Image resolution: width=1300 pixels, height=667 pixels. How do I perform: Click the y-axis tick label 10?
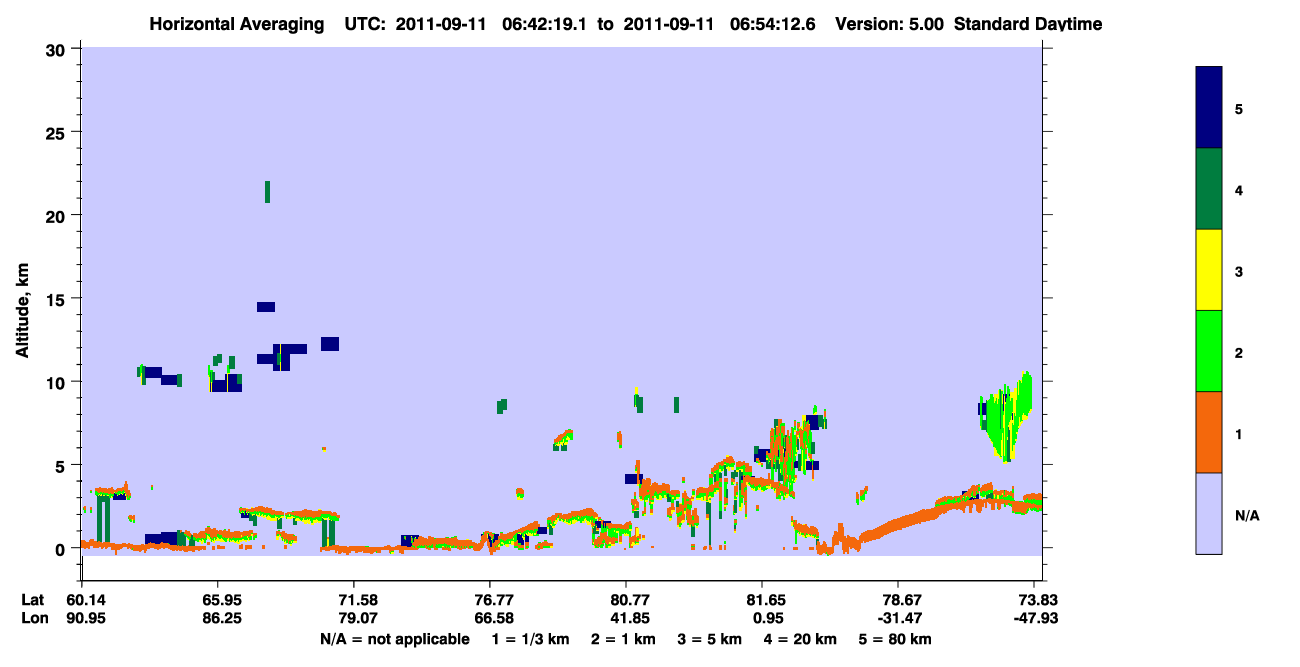pos(58,382)
